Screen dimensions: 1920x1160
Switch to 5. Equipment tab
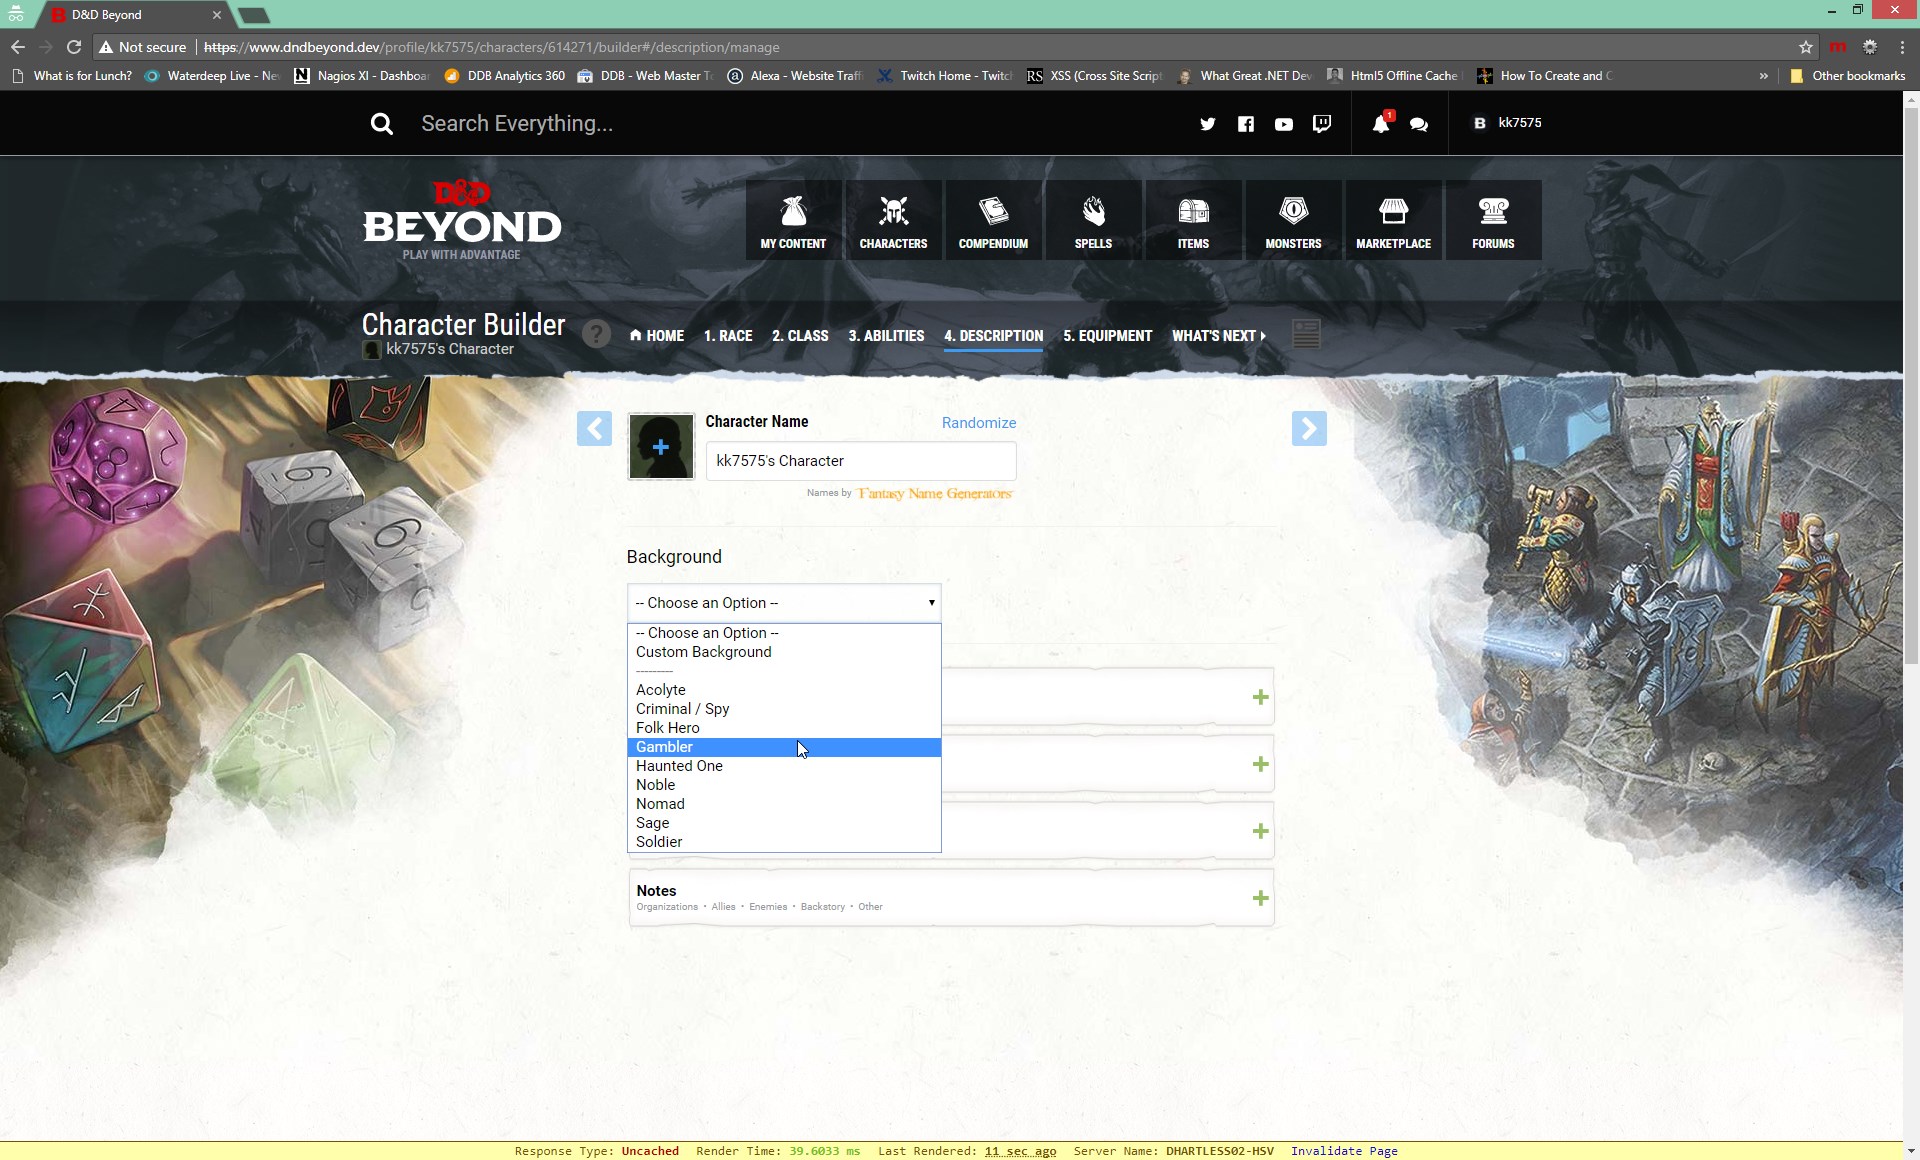pyautogui.click(x=1107, y=336)
